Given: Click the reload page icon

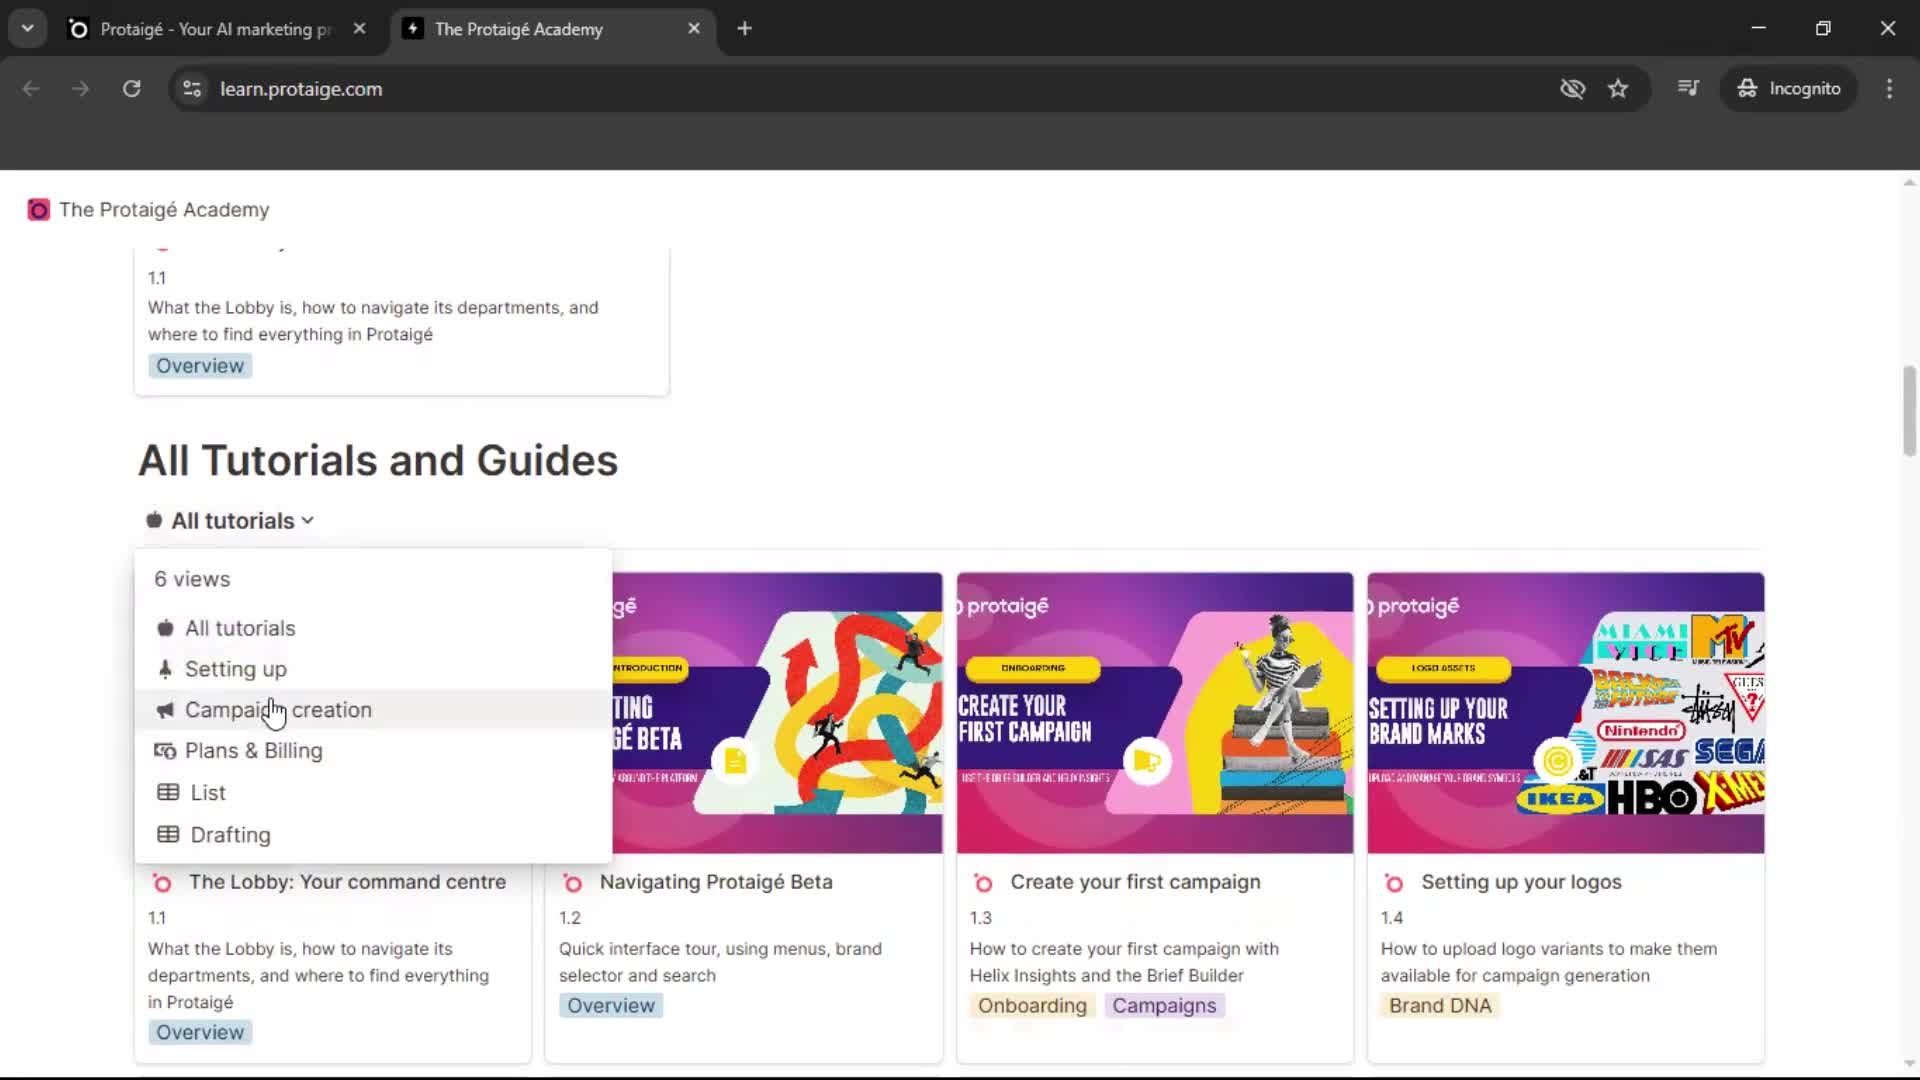Looking at the screenshot, I should 131,88.
